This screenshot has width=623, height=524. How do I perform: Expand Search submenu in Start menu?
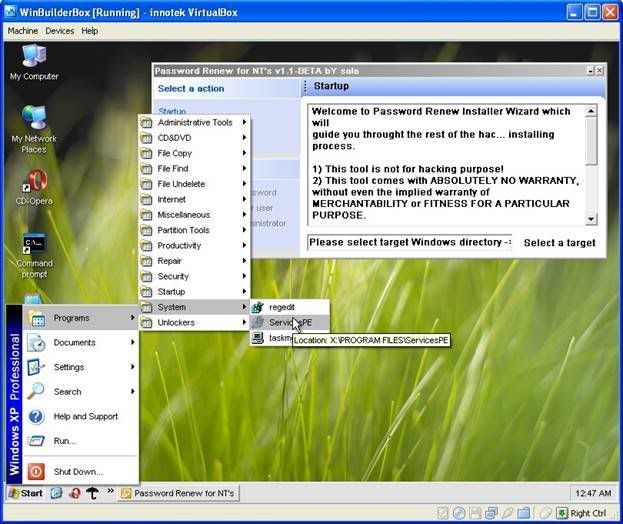pyautogui.click(x=81, y=391)
